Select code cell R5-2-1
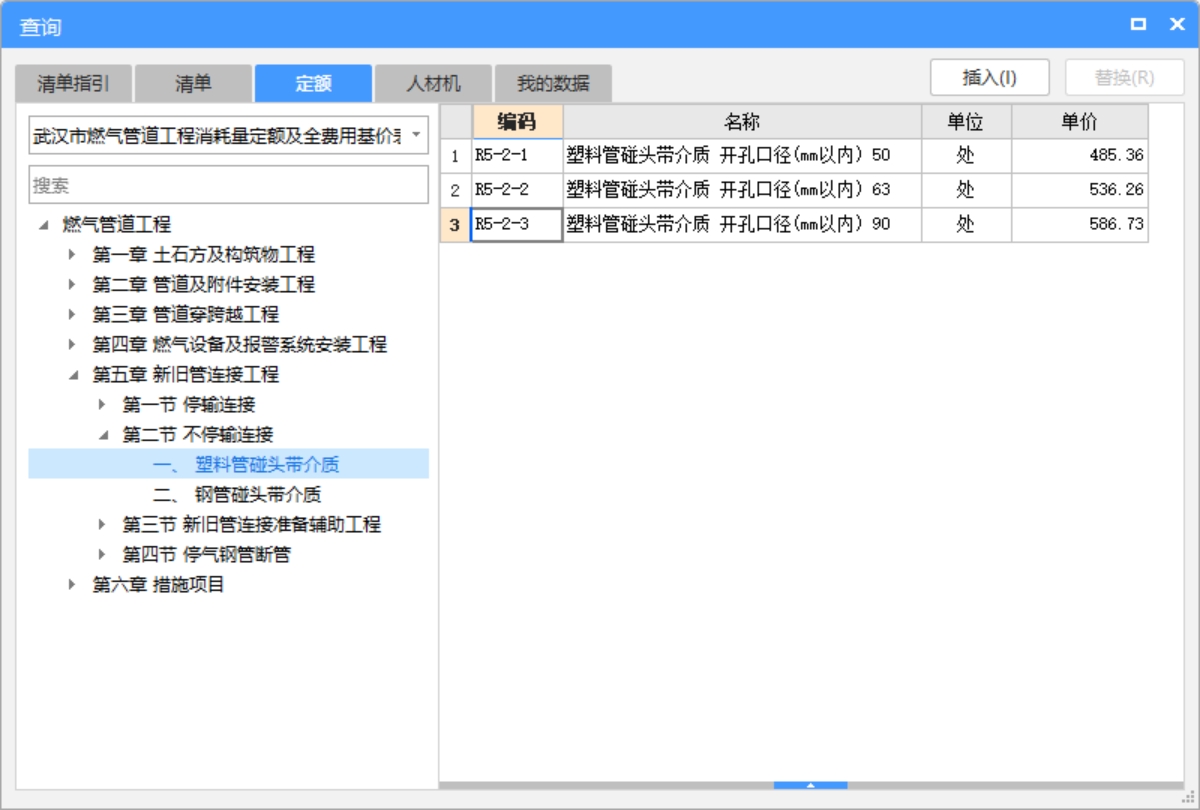This screenshot has width=1200, height=810. [517, 156]
